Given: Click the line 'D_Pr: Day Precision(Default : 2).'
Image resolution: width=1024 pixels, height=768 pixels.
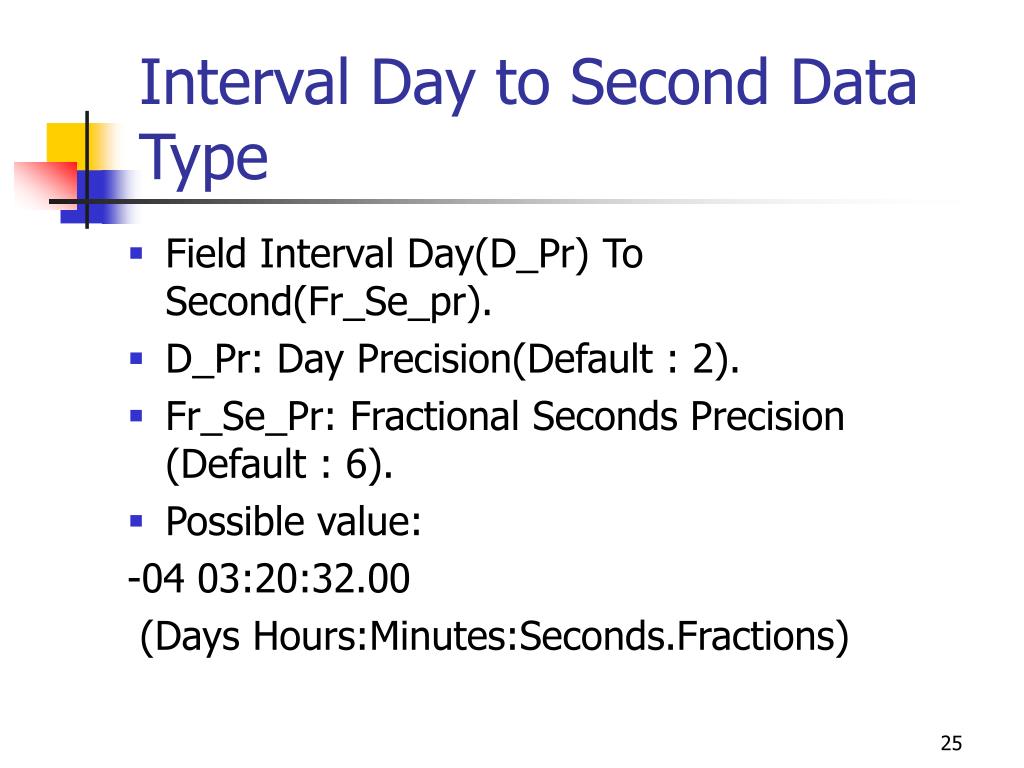Looking at the screenshot, I should point(452,360).
